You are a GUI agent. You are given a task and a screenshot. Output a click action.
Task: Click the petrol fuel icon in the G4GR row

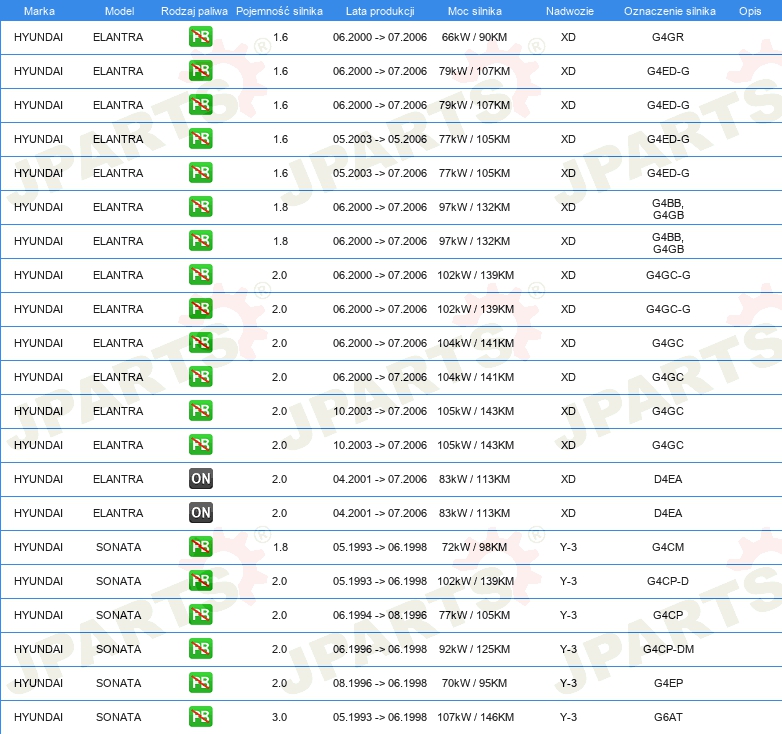tap(200, 37)
